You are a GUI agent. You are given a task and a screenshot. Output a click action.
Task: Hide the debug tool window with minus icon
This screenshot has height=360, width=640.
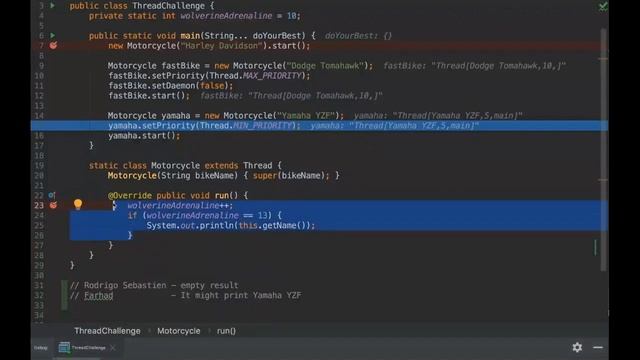click(598, 347)
